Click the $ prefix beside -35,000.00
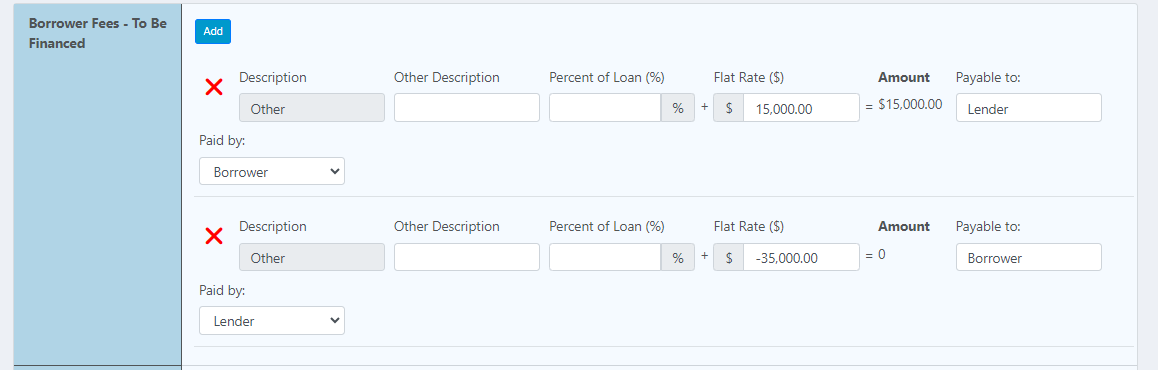1158x370 pixels. pyautogui.click(x=729, y=257)
